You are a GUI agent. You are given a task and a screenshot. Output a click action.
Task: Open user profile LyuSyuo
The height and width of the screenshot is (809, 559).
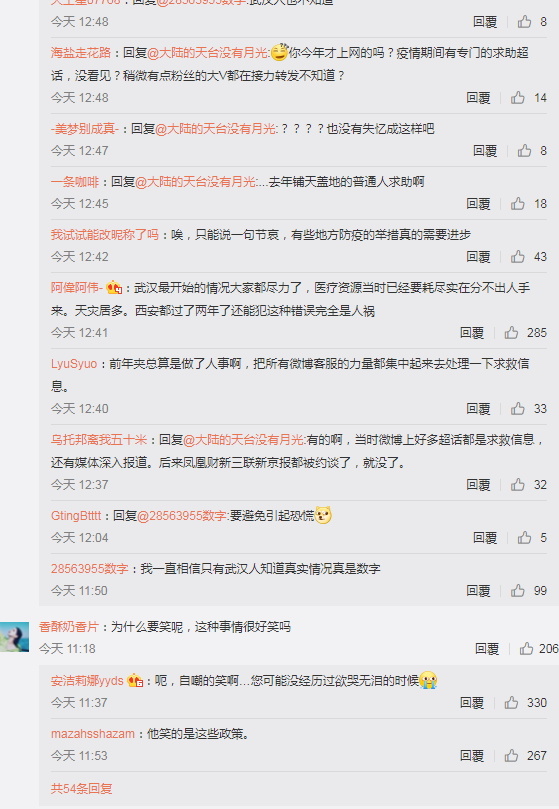74,364
